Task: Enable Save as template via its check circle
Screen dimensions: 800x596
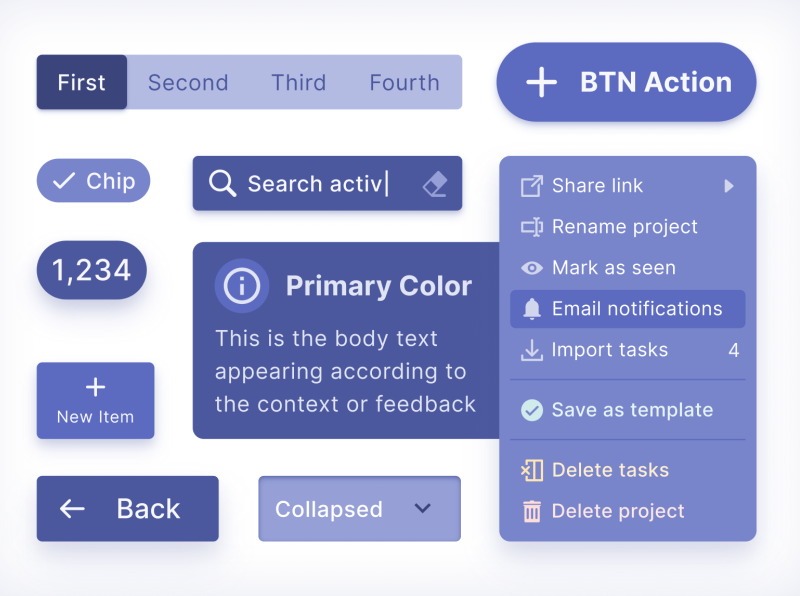Action: coord(531,410)
